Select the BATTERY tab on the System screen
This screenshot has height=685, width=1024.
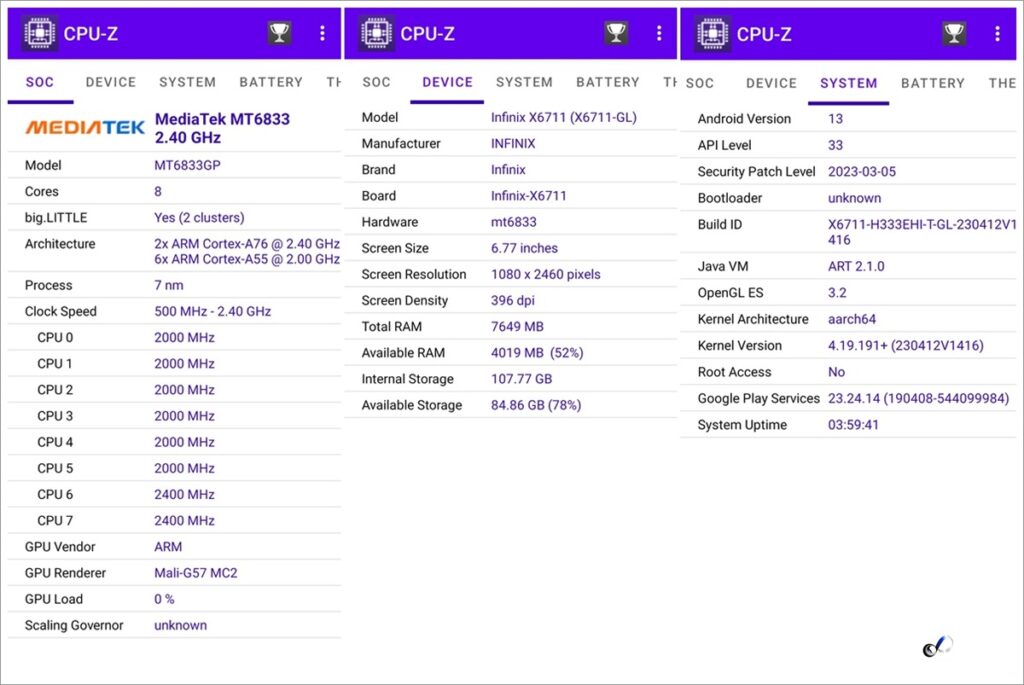[932, 83]
